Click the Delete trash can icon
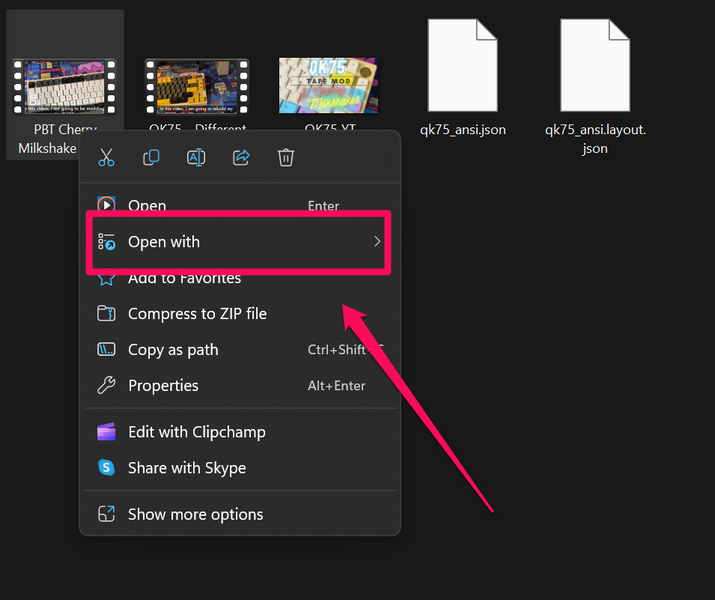 pos(286,158)
